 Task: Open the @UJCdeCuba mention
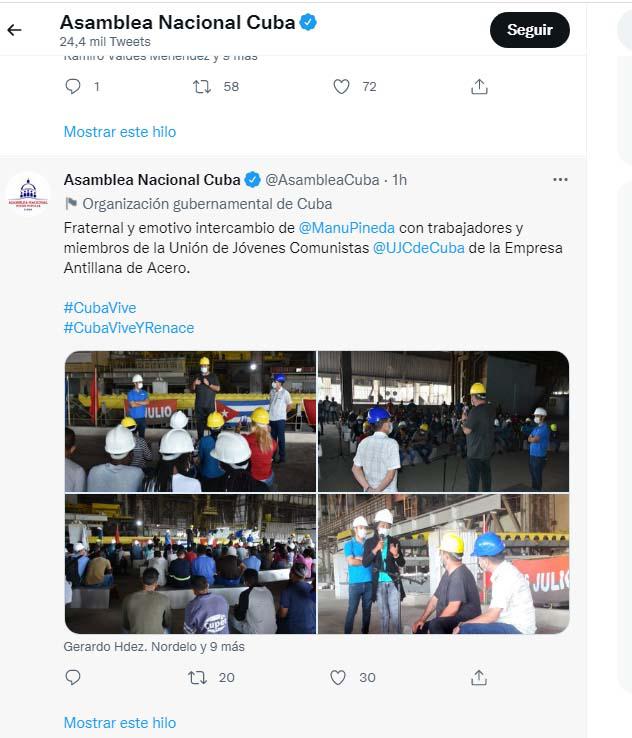click(419, 248)
